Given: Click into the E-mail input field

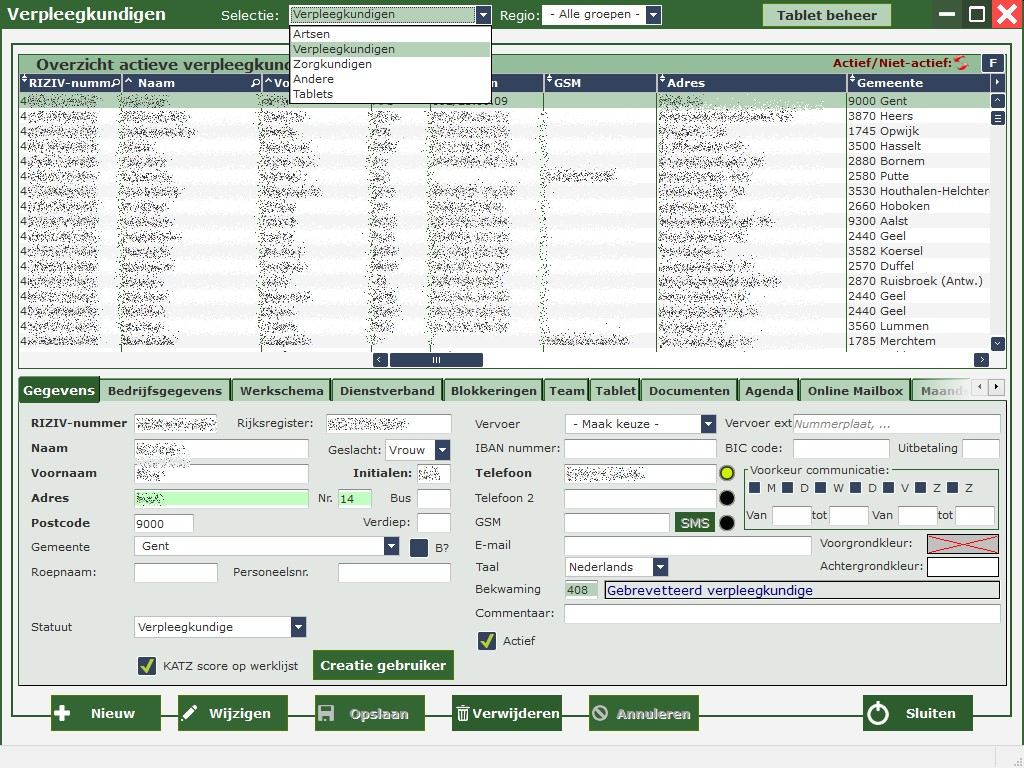Looking at the screenshot, I should [x=687, y=546].
